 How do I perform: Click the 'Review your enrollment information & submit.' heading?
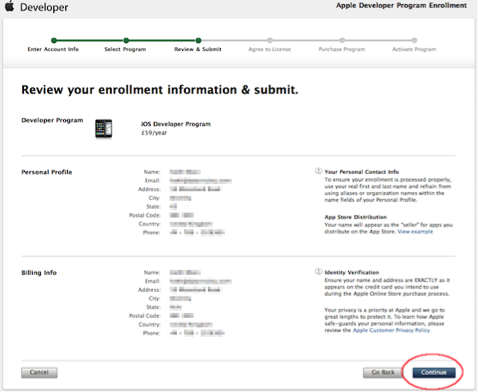tap(160, 90)
